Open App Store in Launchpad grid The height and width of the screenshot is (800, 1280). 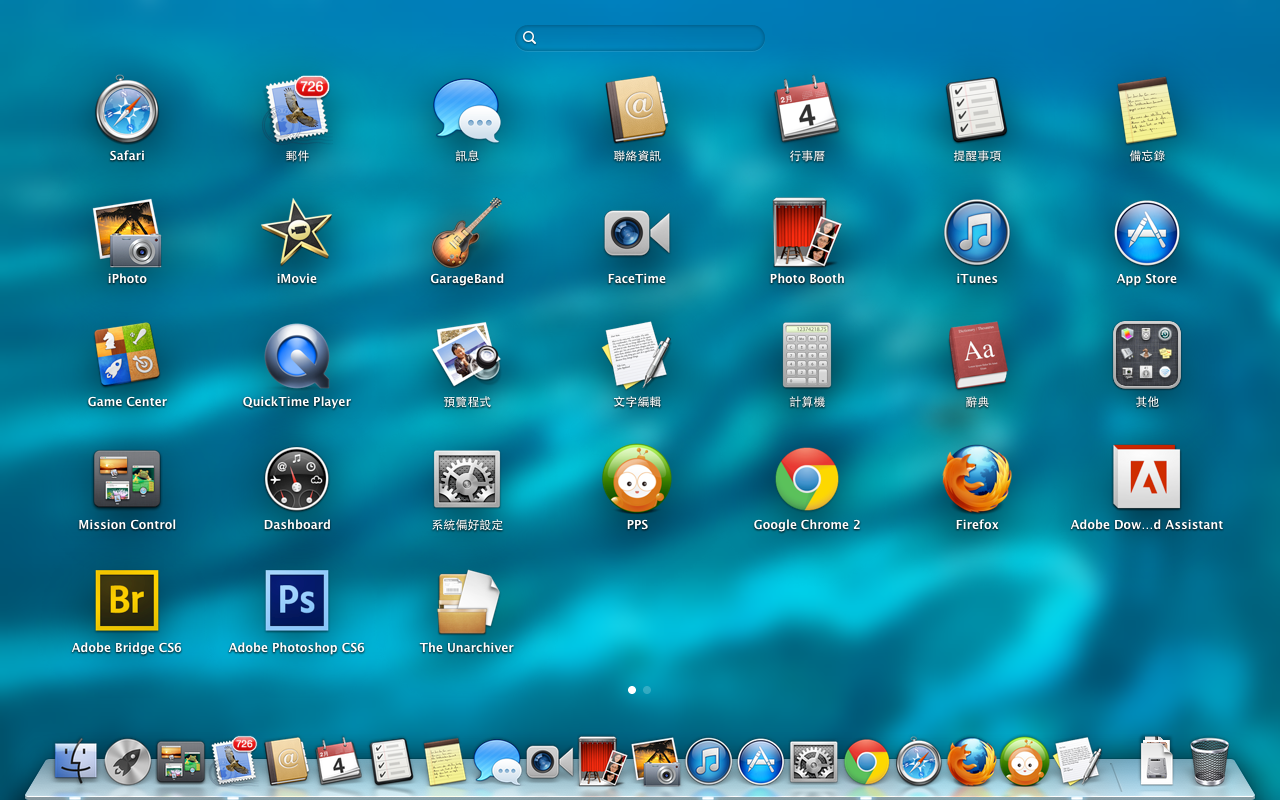[1147, 233]
